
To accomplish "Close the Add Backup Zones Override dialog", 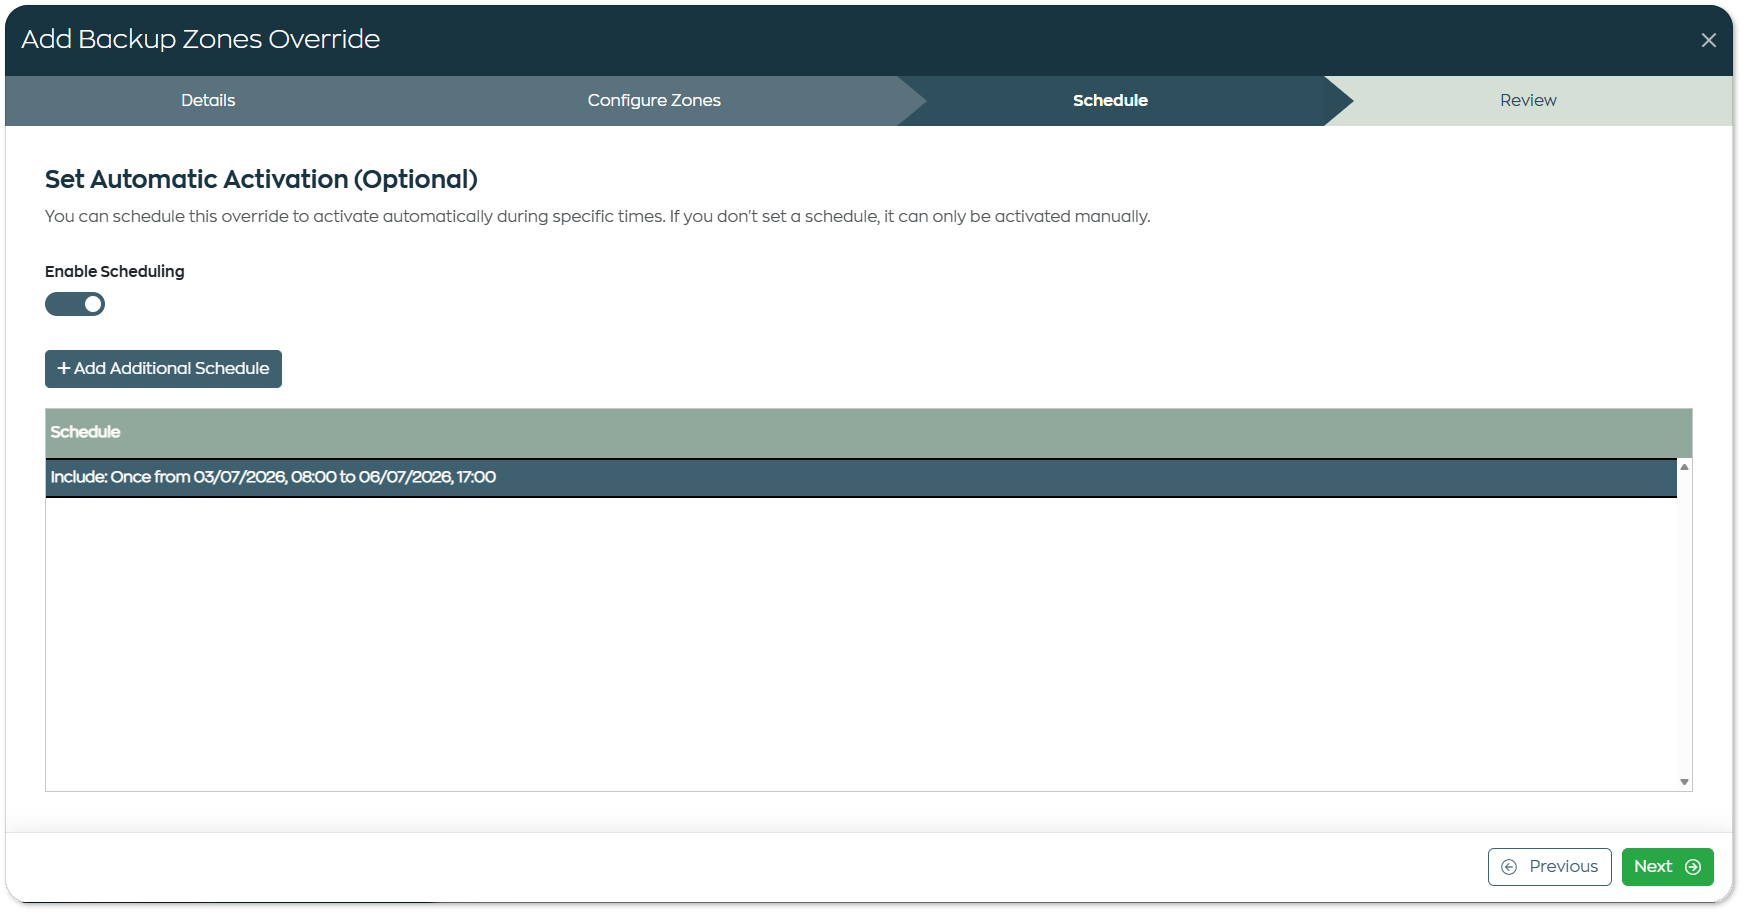I will [1708, 40].
